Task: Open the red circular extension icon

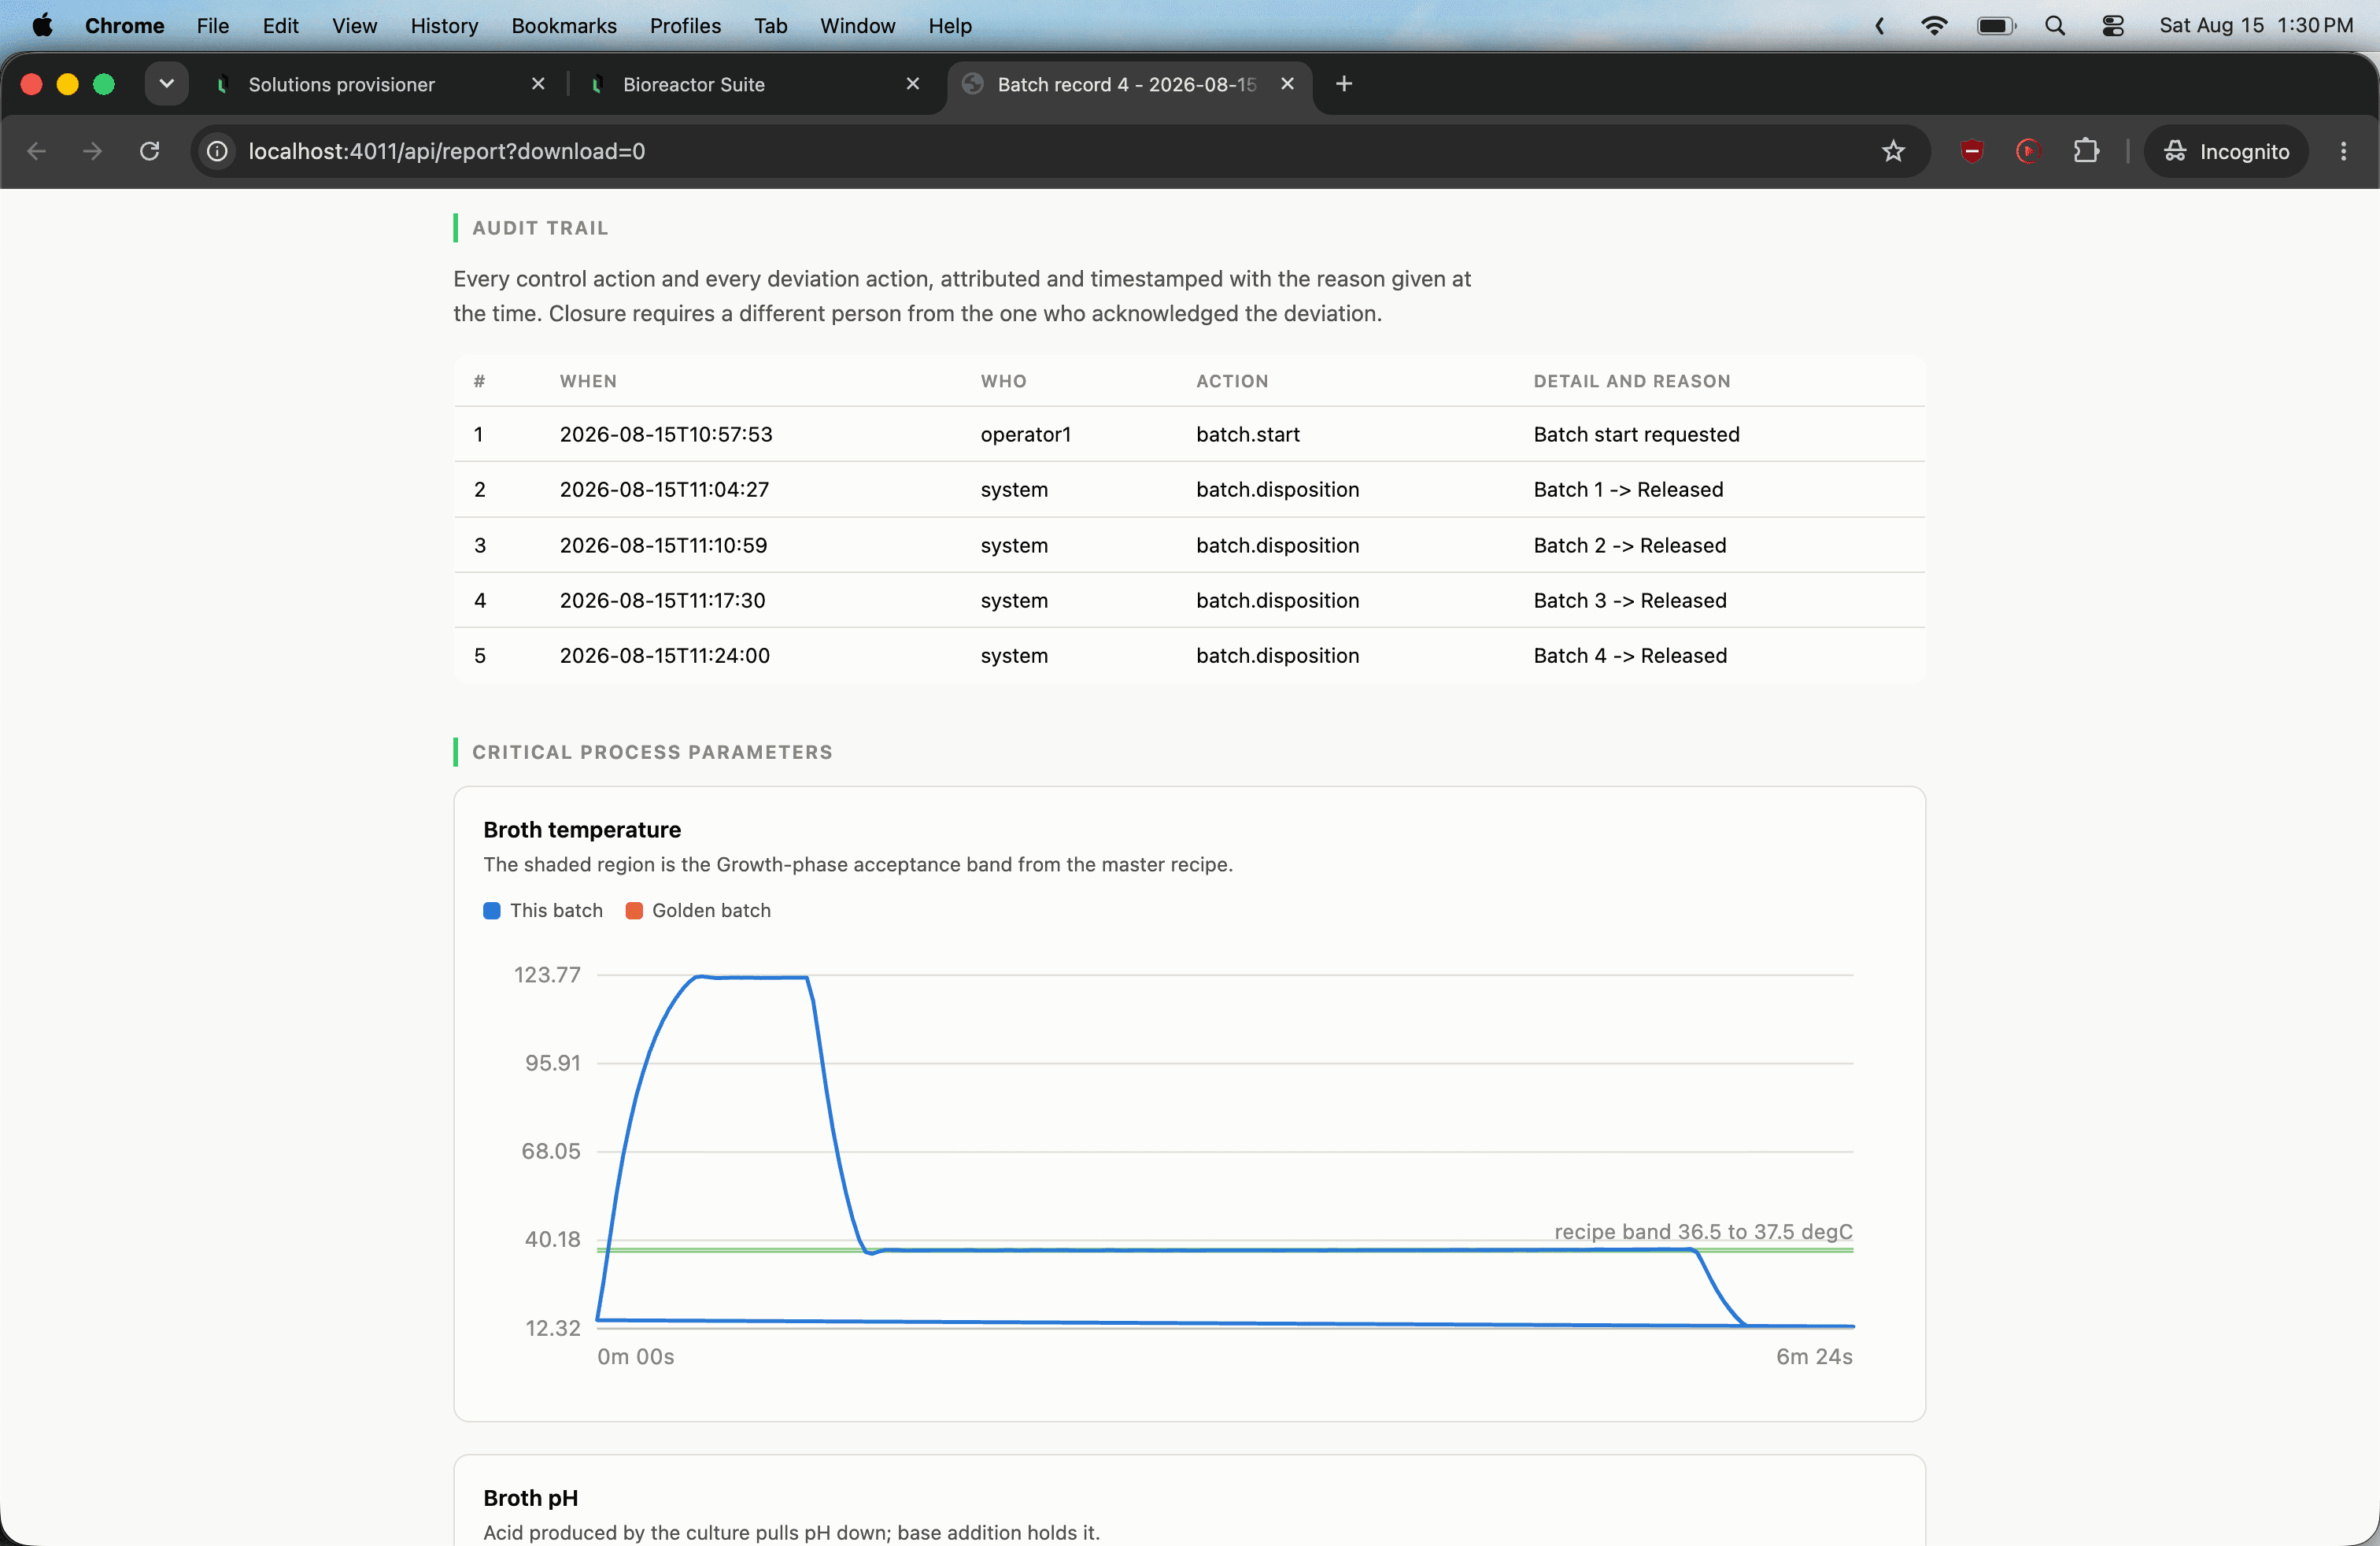Action: point(2028,151)
